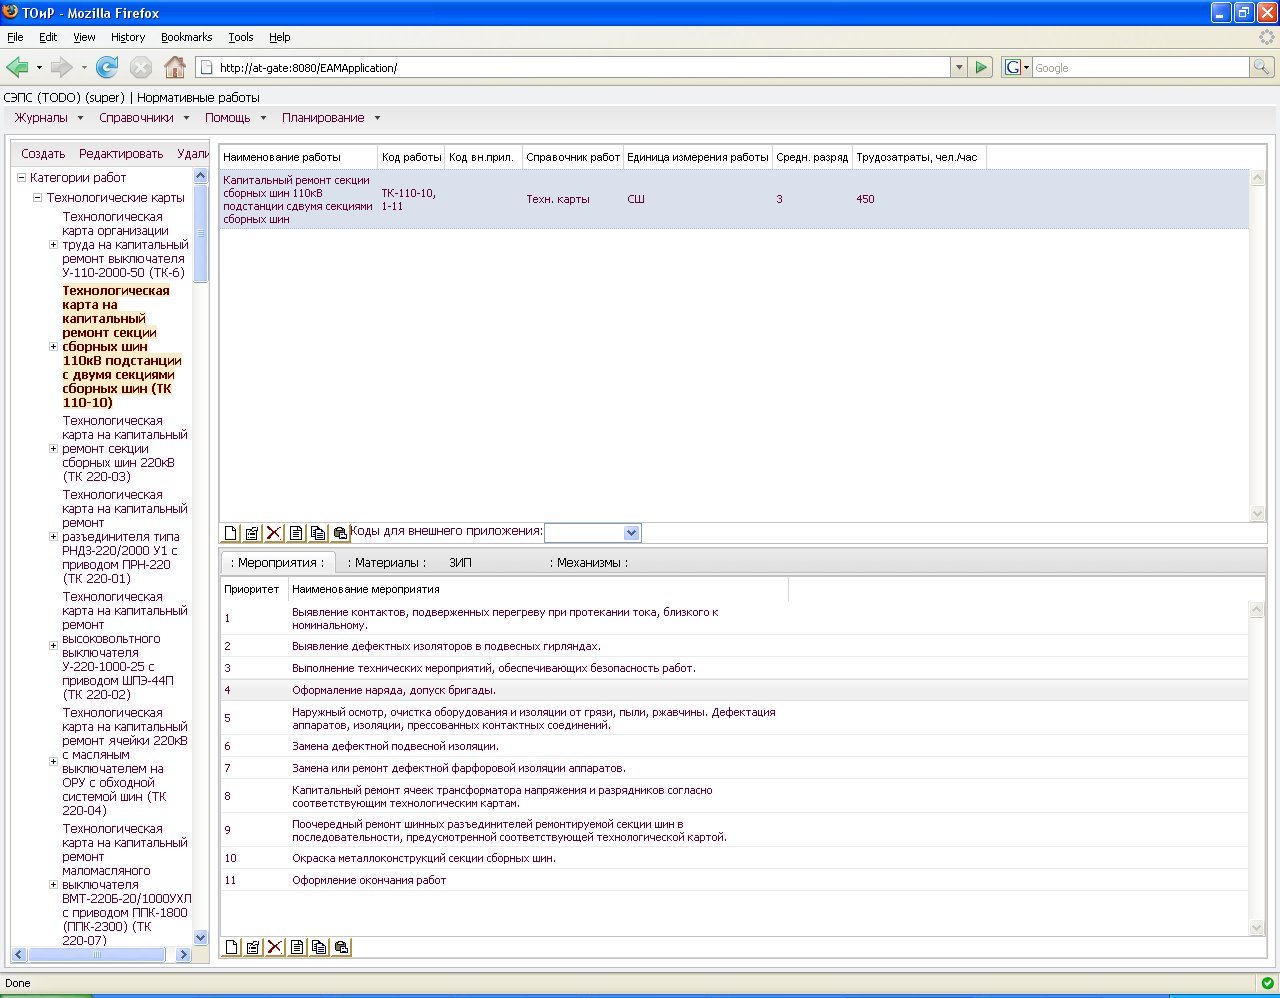
Task: Open the Firefox Tools menu
Action: tap(241, 37)
